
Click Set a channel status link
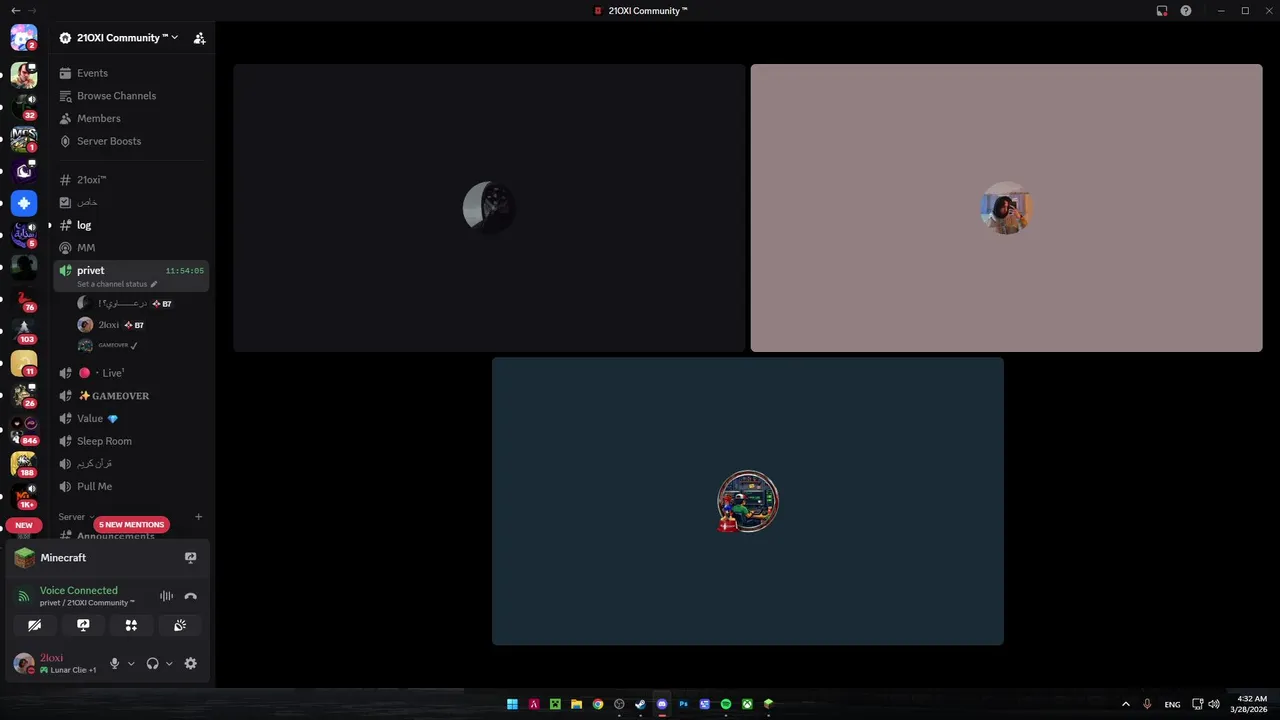coord(117,284)
